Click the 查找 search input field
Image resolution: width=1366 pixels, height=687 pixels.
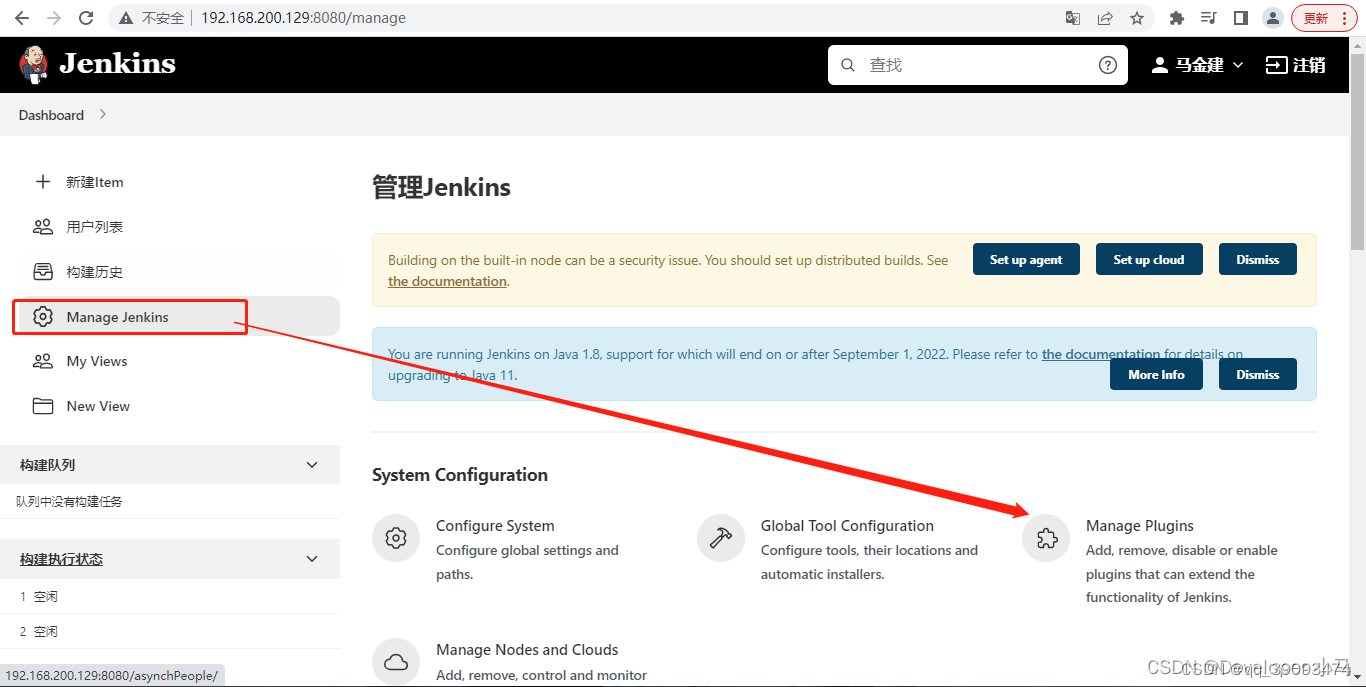977,65
